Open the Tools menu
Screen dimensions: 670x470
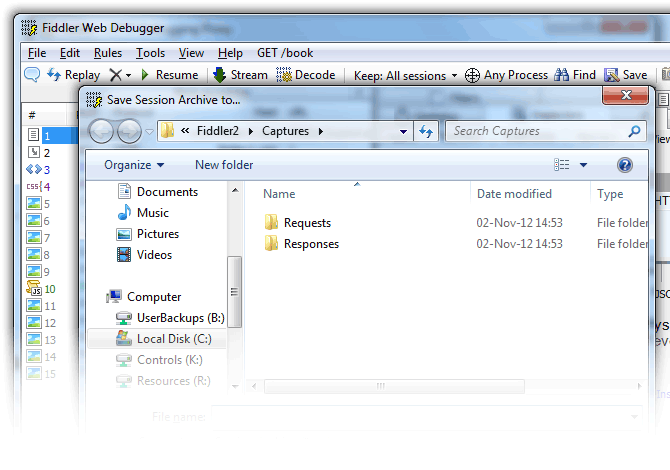click(150, 53)
